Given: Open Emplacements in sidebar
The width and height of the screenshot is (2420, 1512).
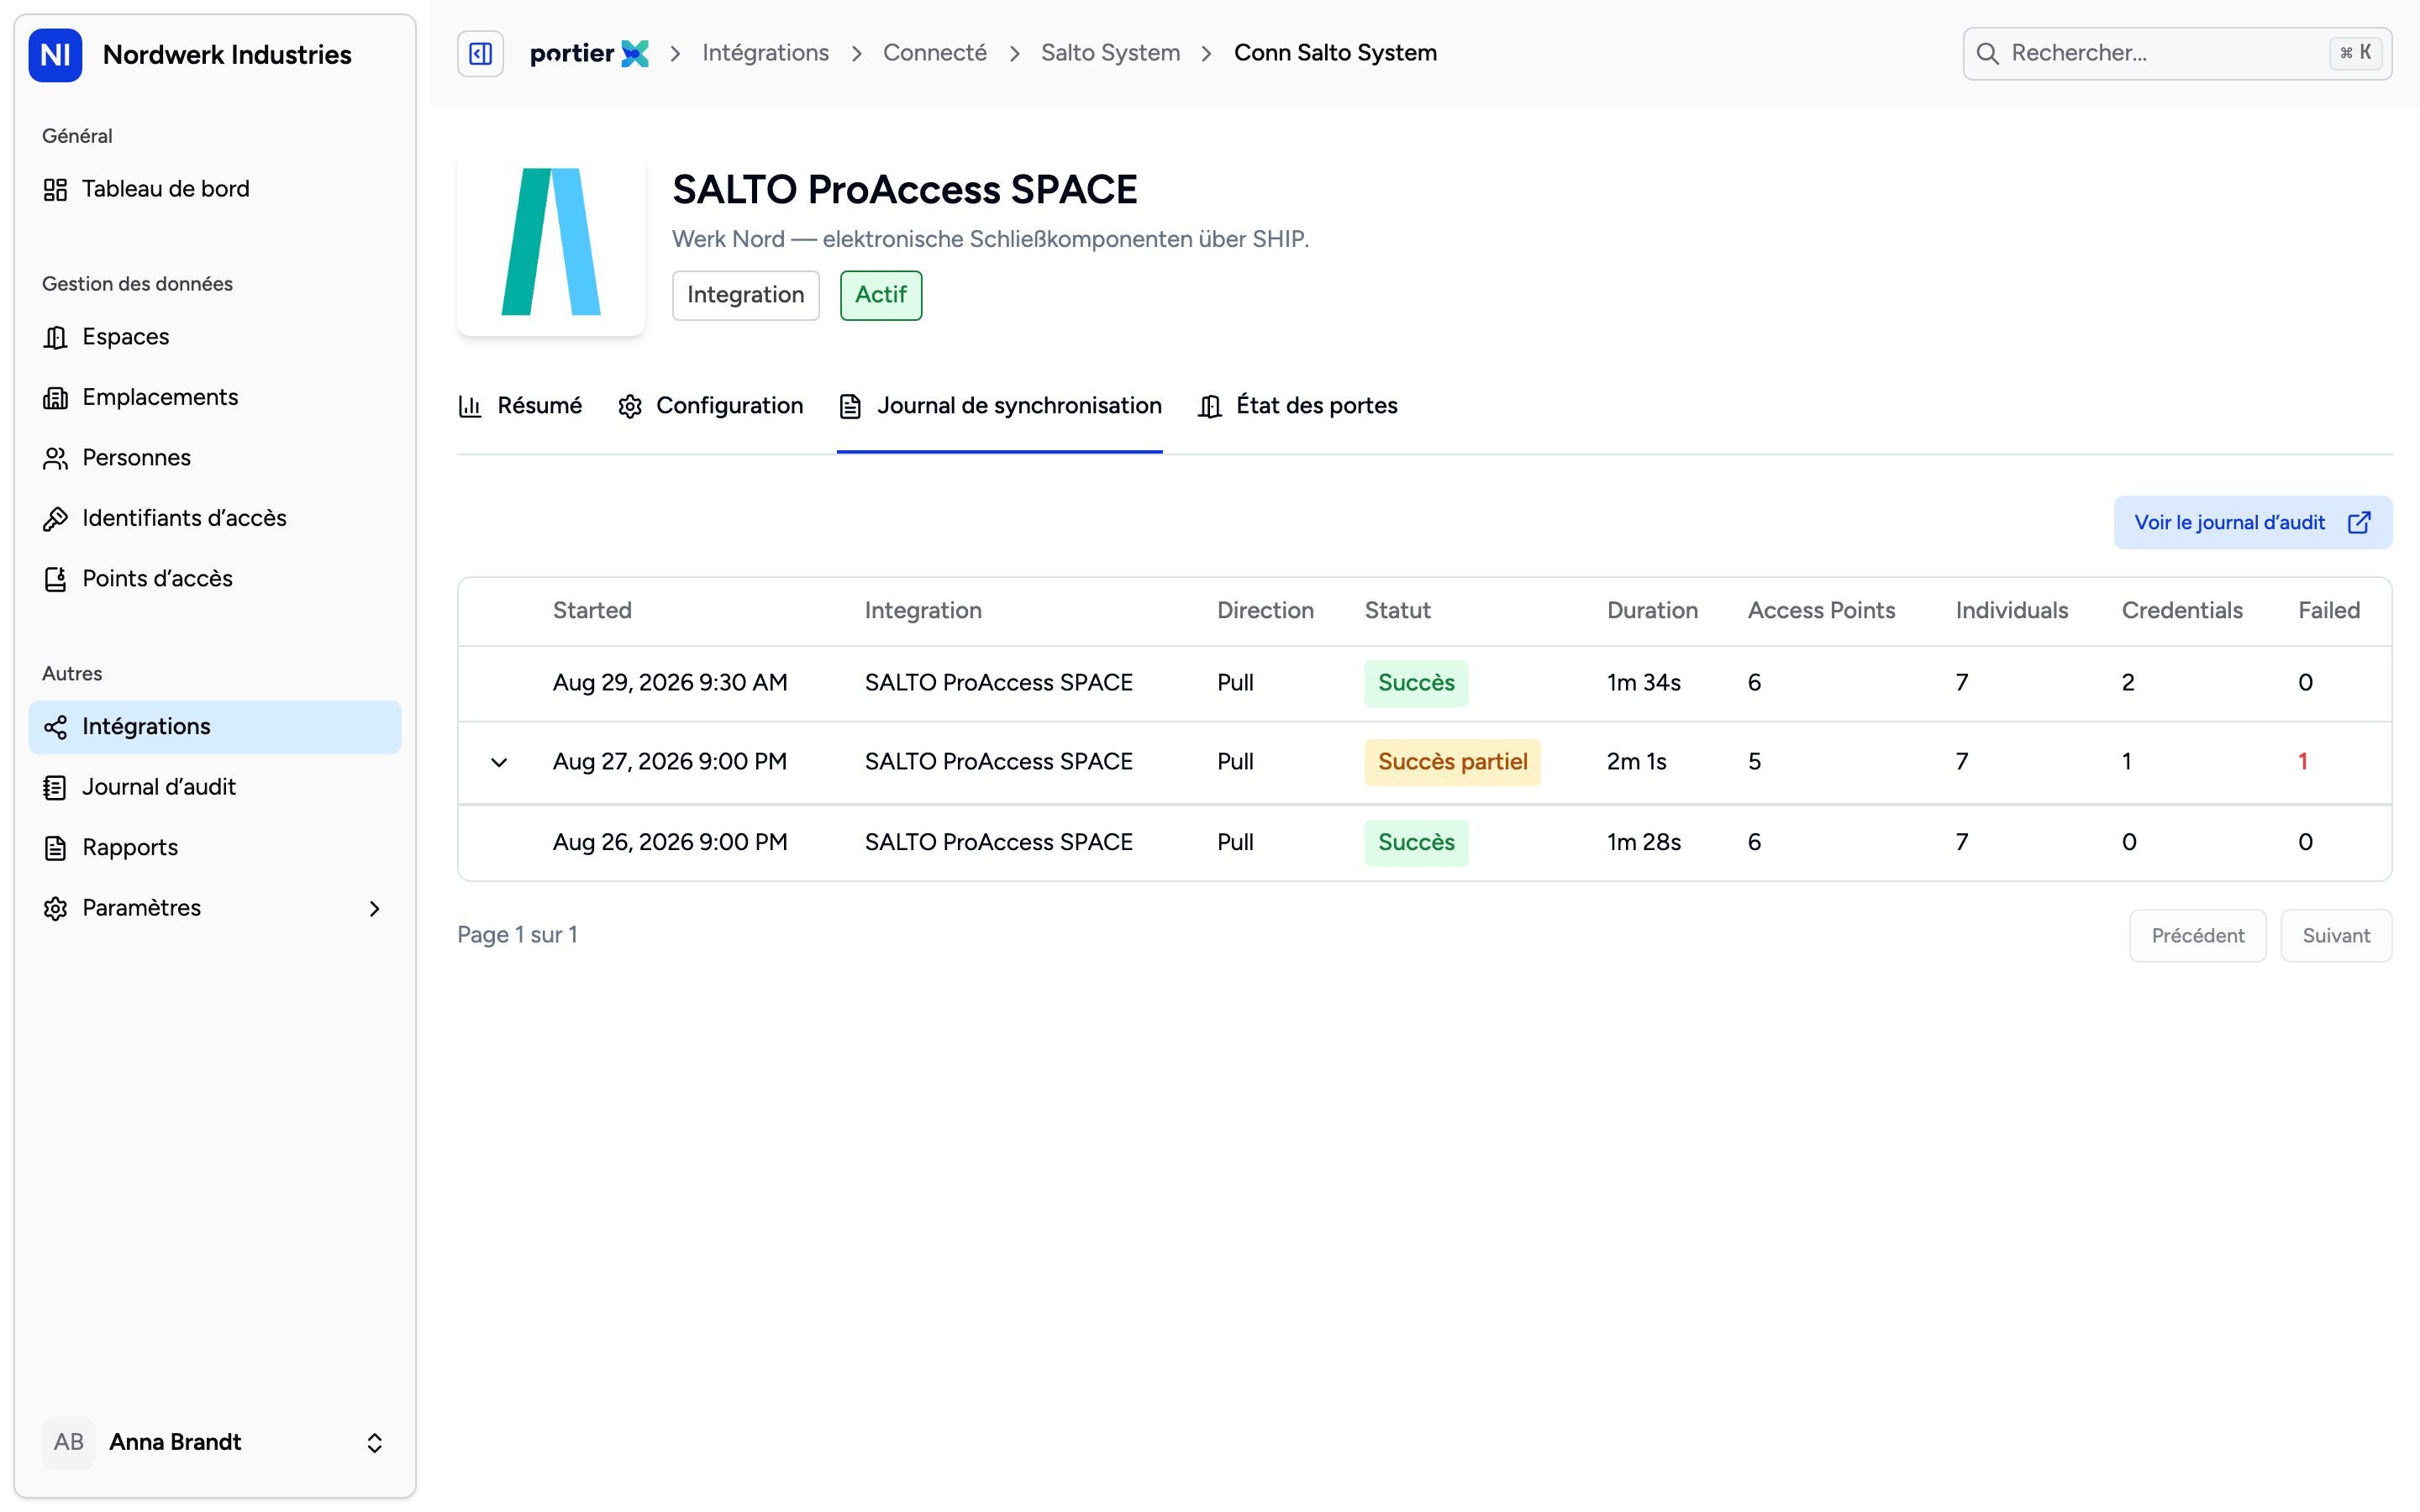Looking at the screenshot, I should point(215,397).
